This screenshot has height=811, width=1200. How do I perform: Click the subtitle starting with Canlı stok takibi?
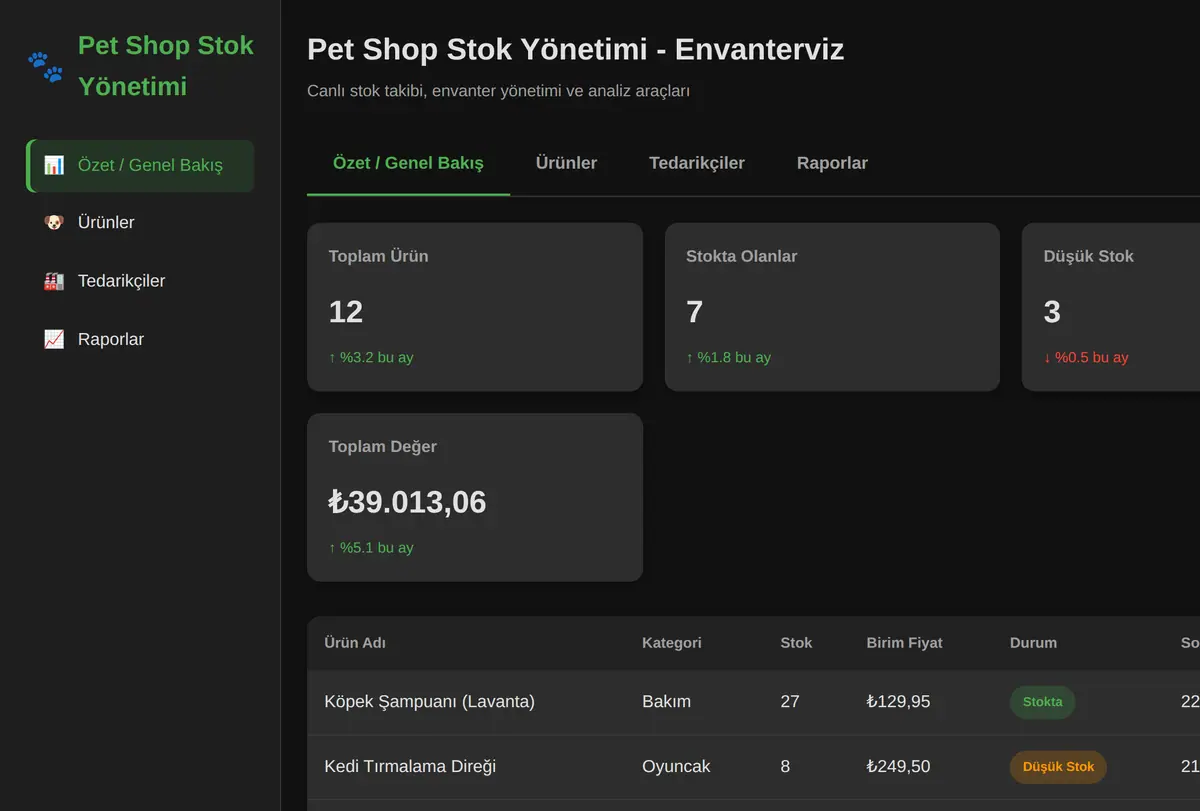tap(498, 91)
